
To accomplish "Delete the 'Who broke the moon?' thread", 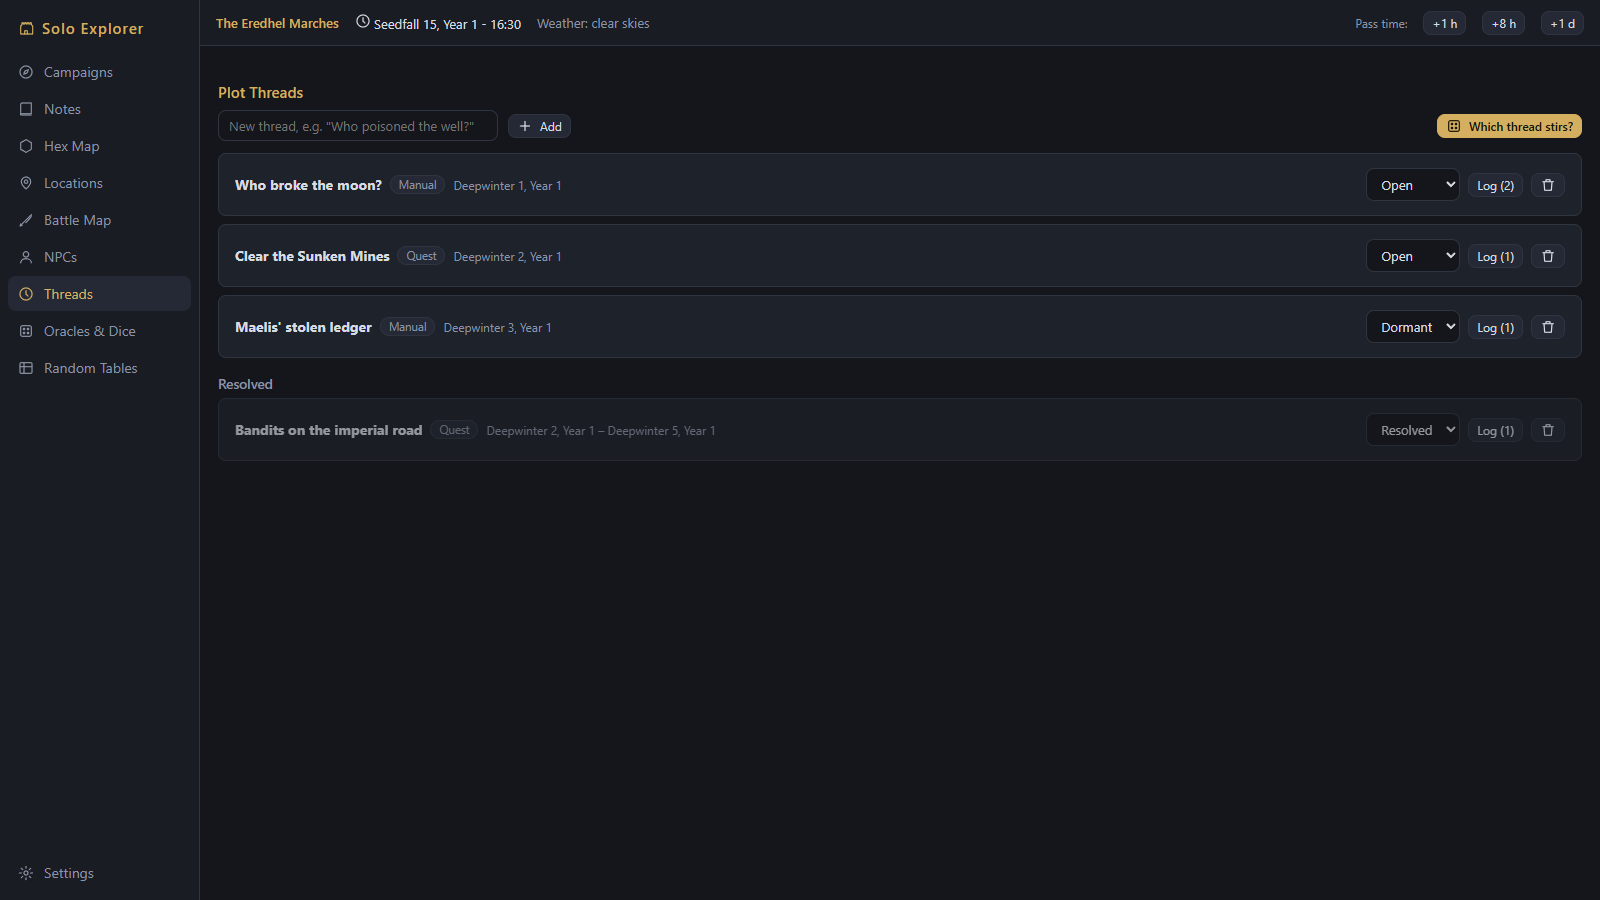I will point(1548,185).
